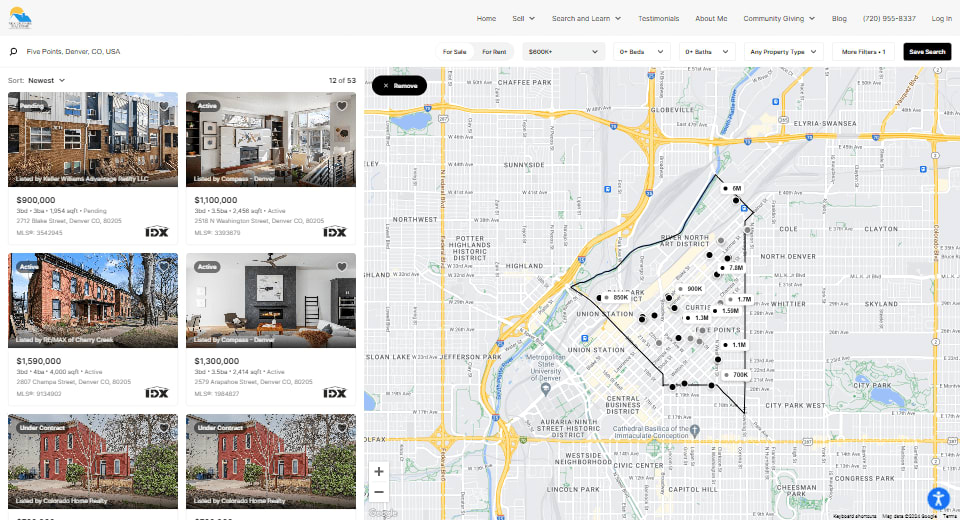
Task: Click the 1.1M map price marker
Action: [735, 345]
